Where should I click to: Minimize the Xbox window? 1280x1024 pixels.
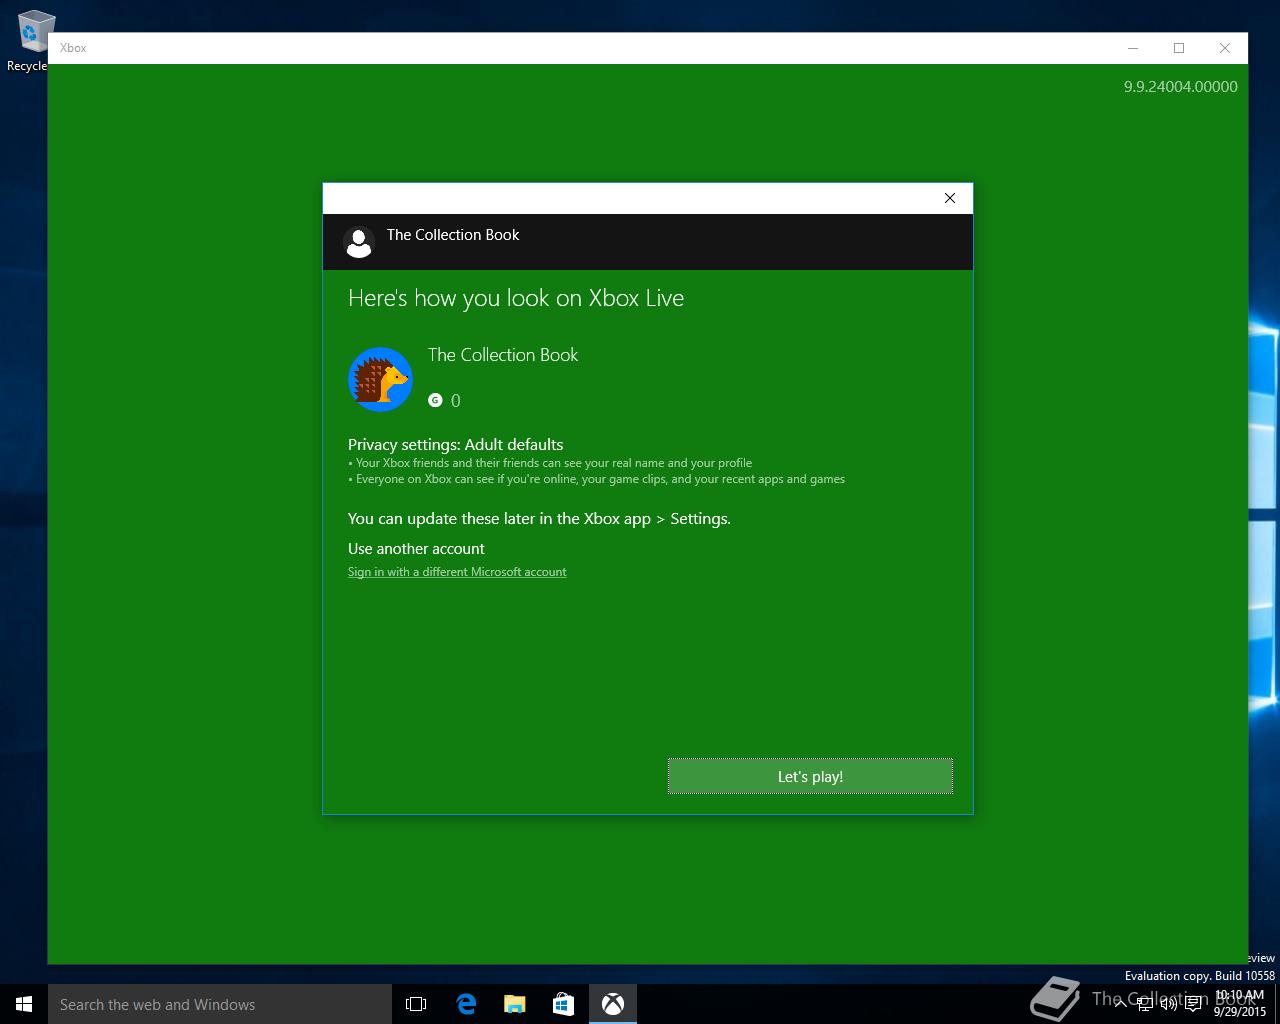point(1133,48)
